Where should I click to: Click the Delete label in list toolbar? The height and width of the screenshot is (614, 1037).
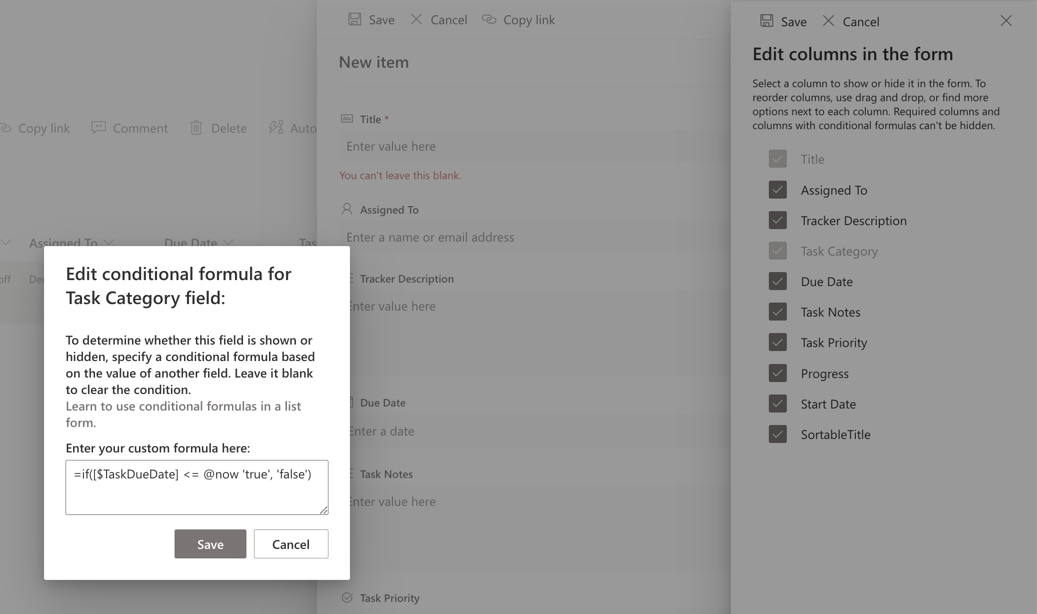(x=229, y=128)
